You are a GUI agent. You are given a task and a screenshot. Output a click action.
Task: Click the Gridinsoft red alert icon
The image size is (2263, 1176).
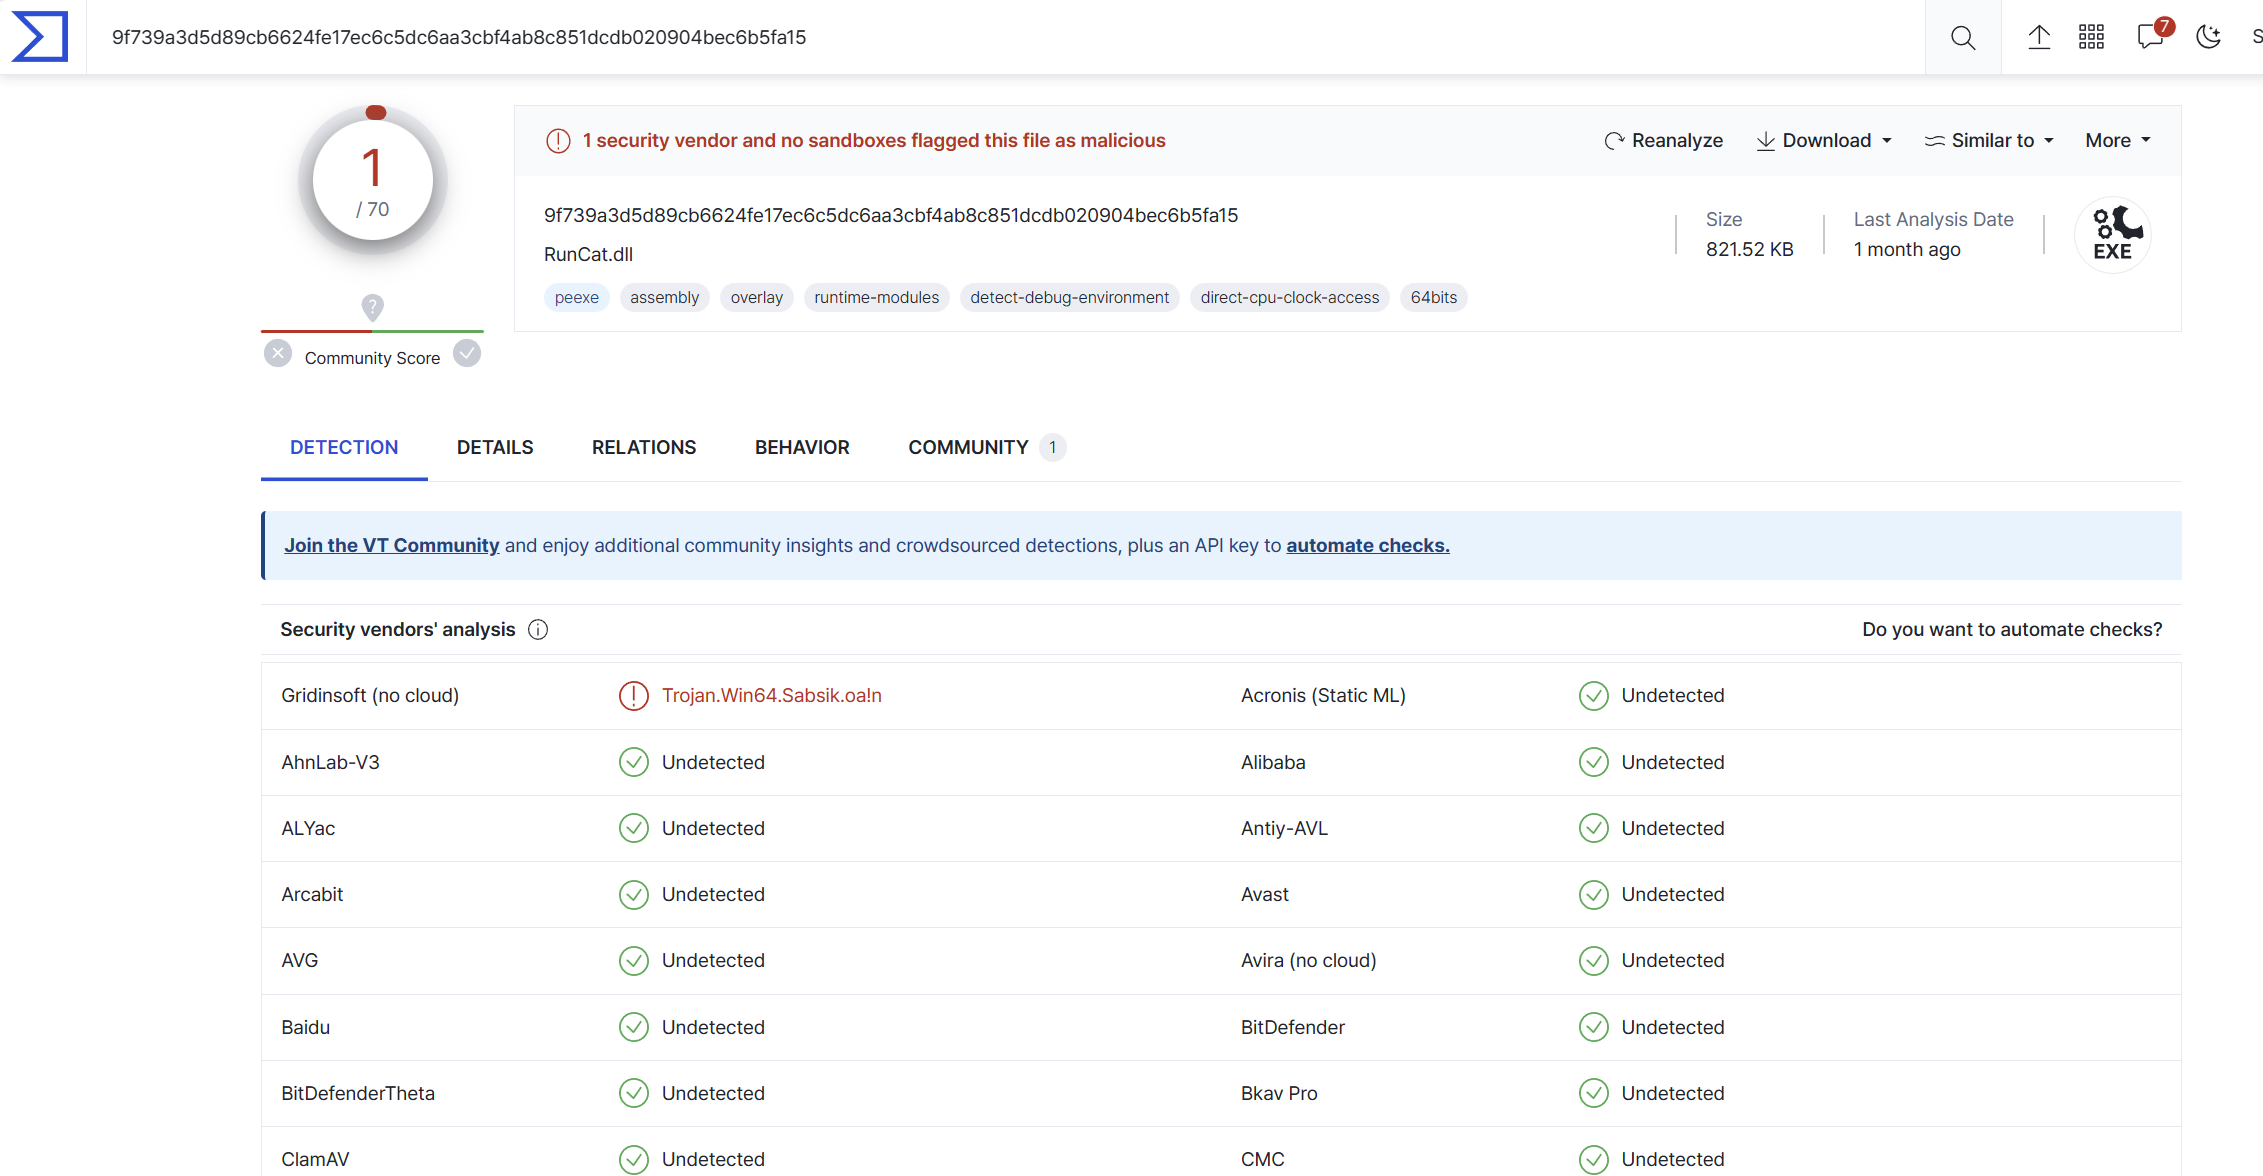click(634, 695)
